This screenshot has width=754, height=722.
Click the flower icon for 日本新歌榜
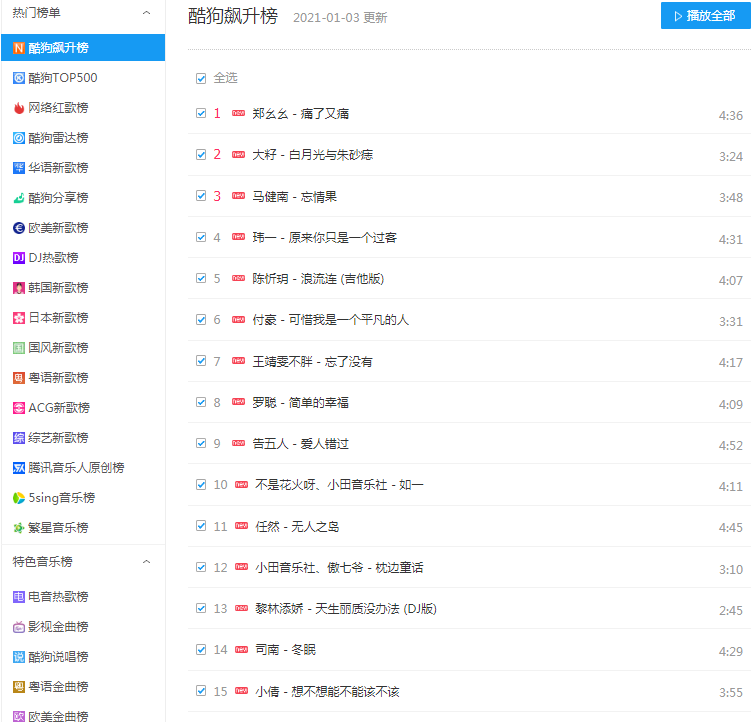tap(18, 318)
